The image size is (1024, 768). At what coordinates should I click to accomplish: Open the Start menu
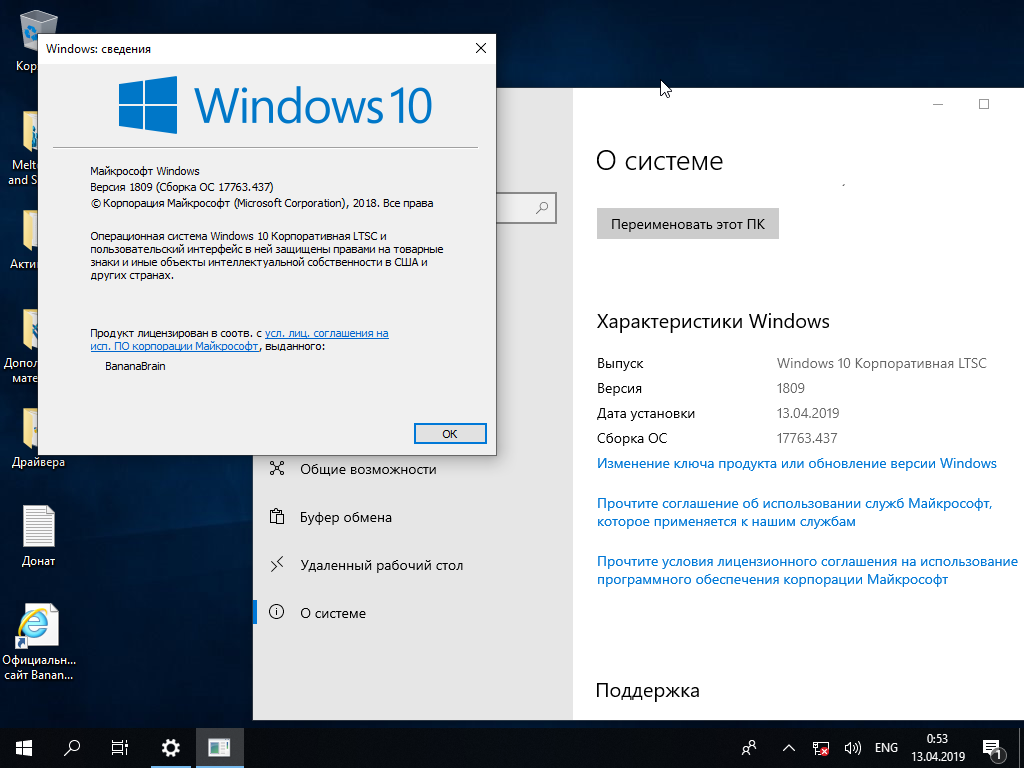click(x=24, y=748)
